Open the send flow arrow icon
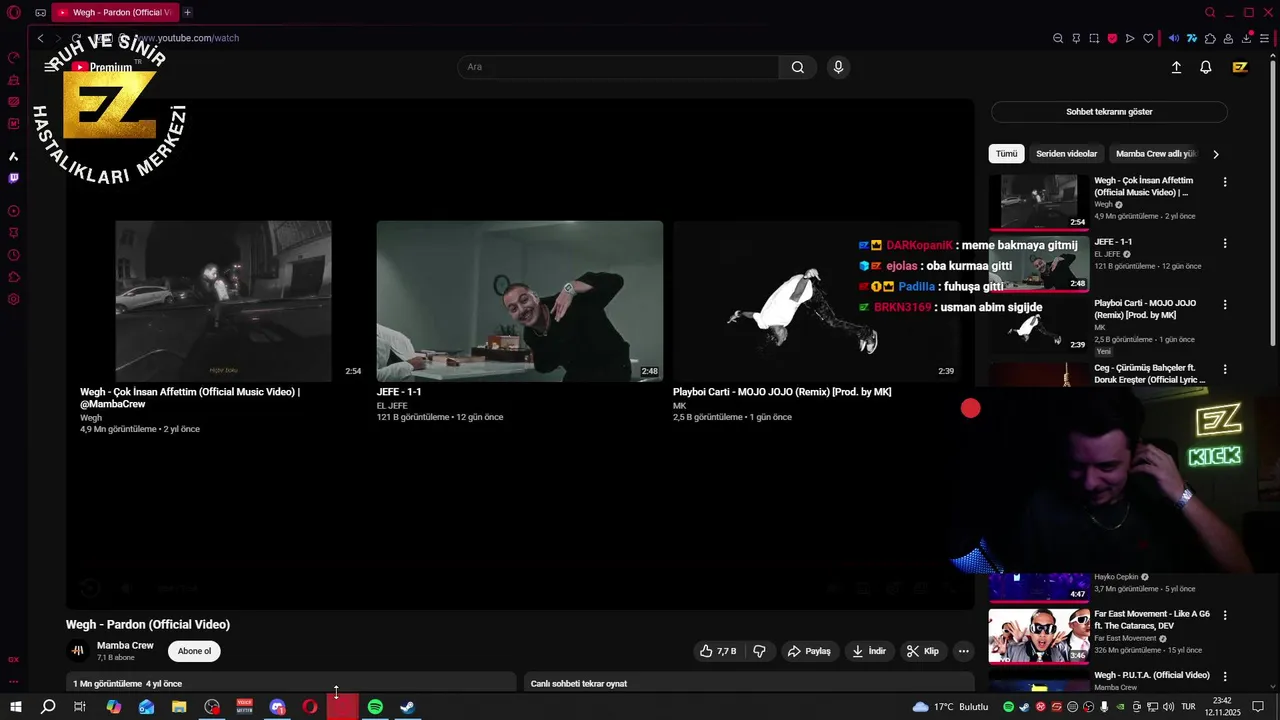The height and width of the screenshot is (720, 1280). [x=1130, y=38]
